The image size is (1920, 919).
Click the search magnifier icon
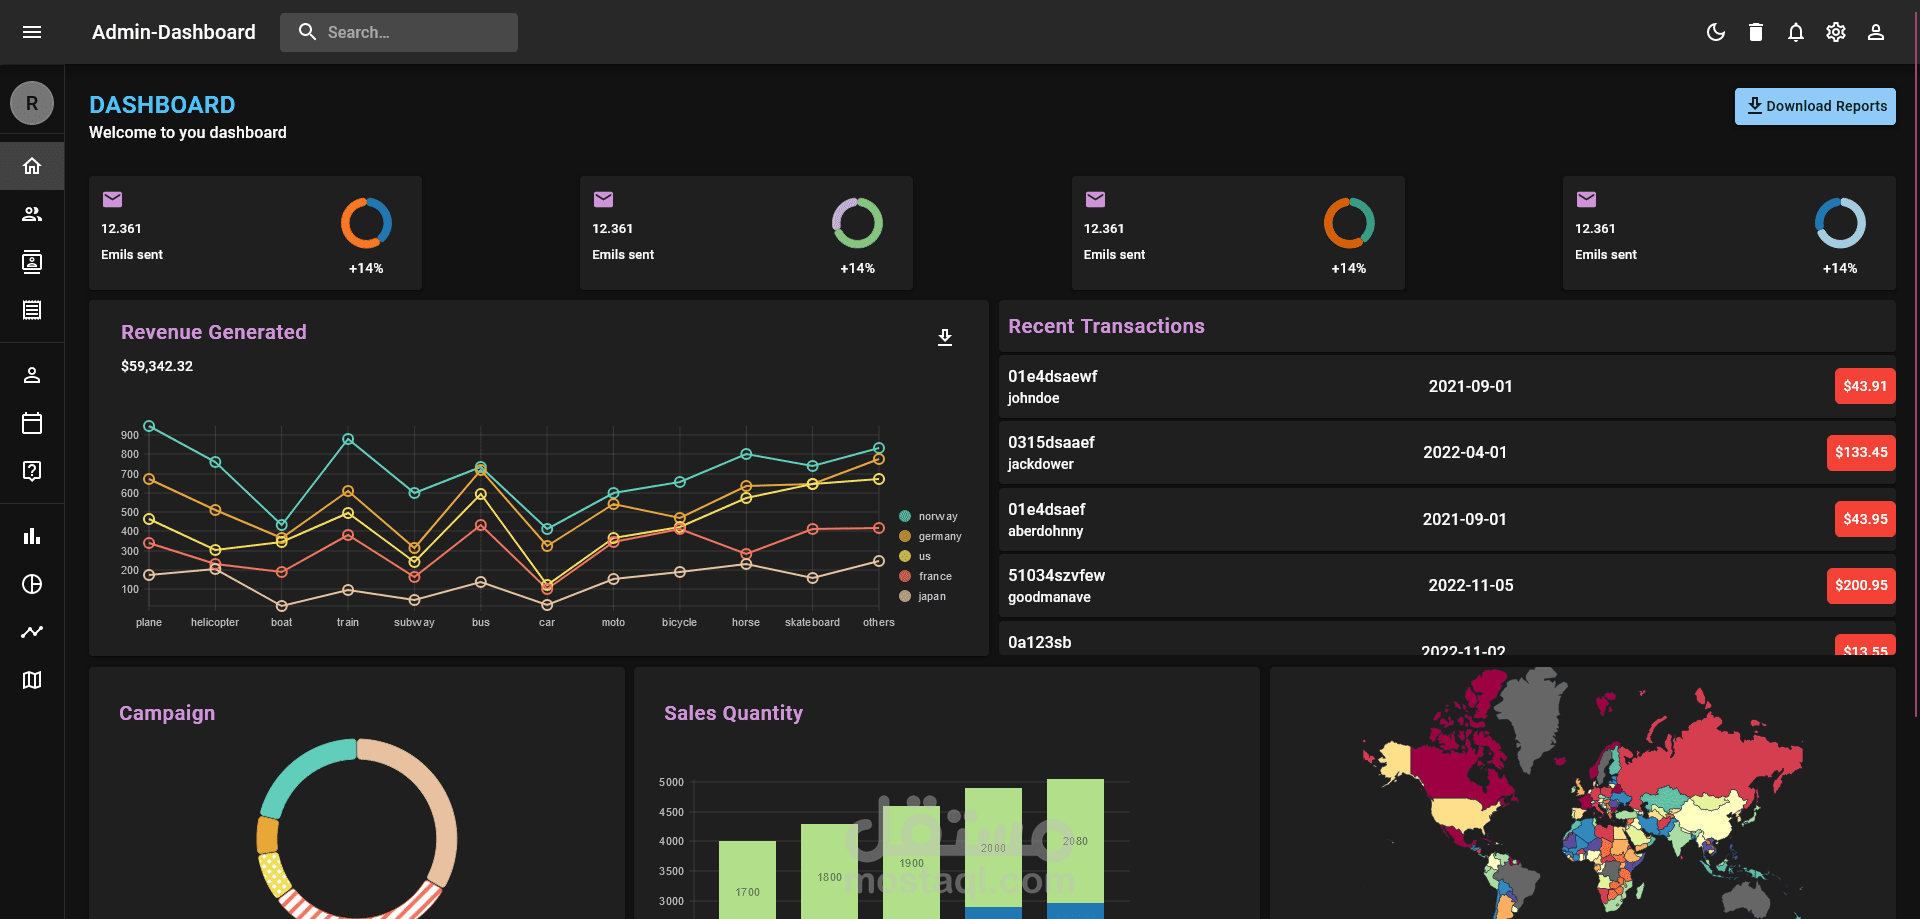[307, 32]
